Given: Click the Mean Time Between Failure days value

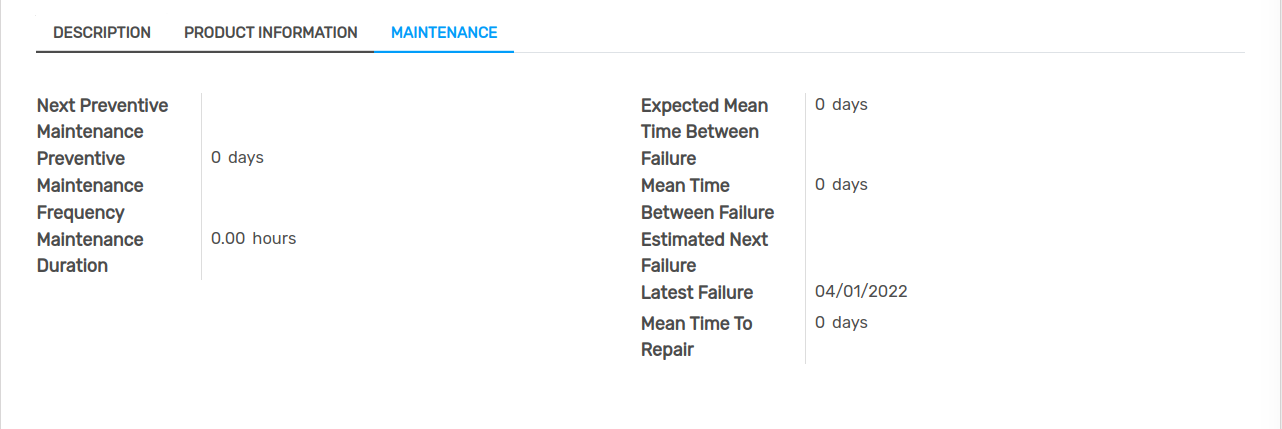Looking at the screenshot, I should click(841, 184).
